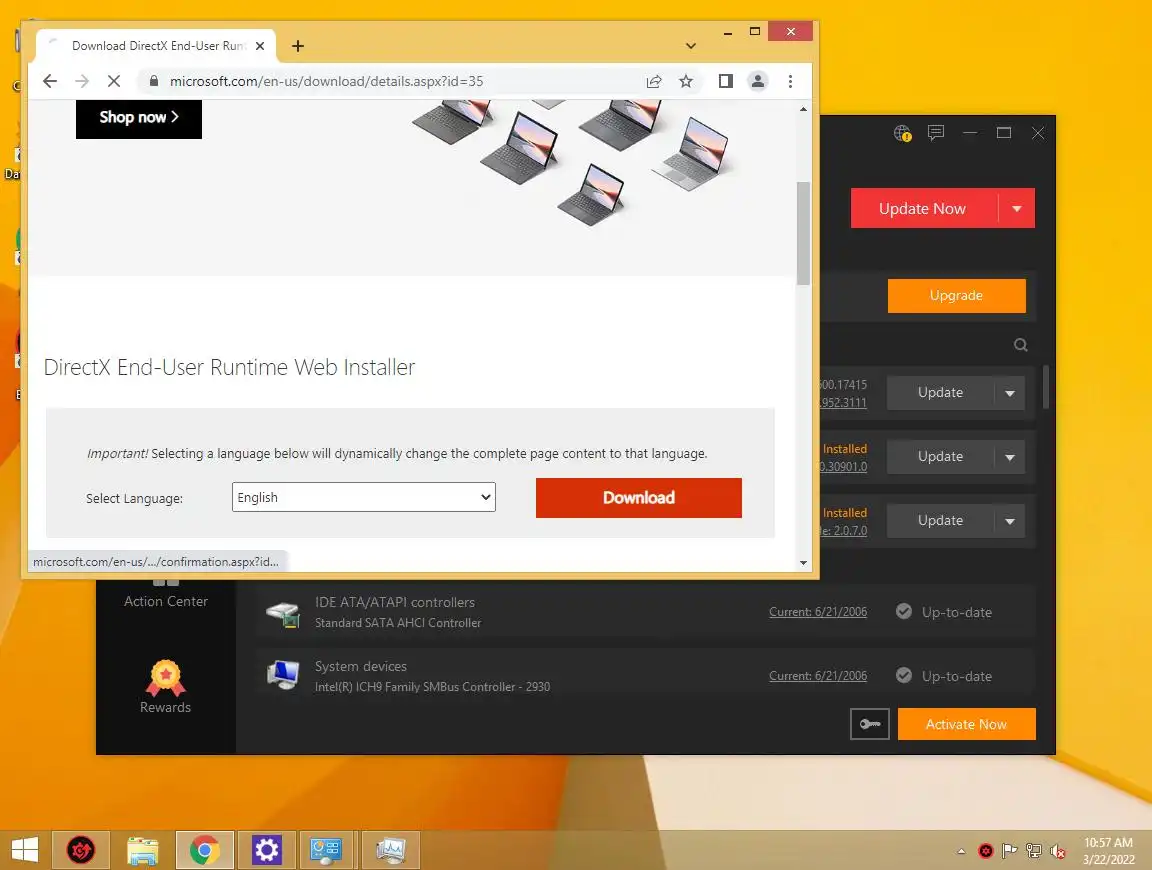Expand dropdown beside the 2.0.7.0 Update button
Screen dimensions: 1152x870
tap(1010, 521)
